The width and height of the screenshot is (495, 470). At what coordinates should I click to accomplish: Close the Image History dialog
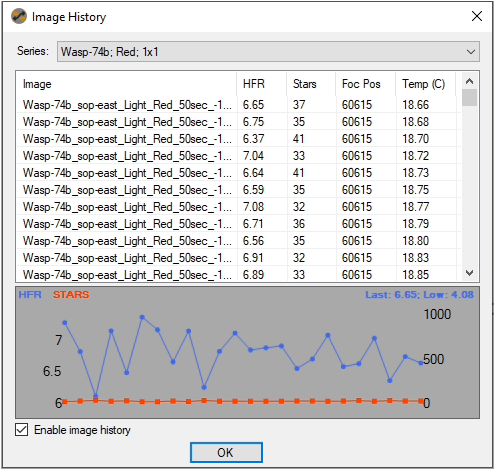[477, 16]
